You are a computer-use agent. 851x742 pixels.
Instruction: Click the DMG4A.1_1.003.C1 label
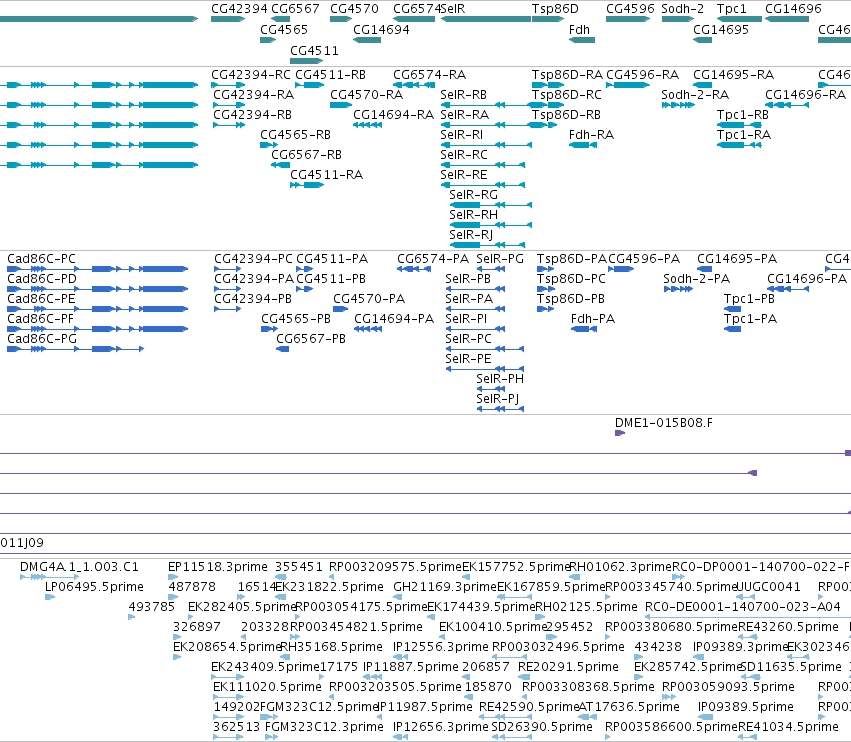point(79,567)
